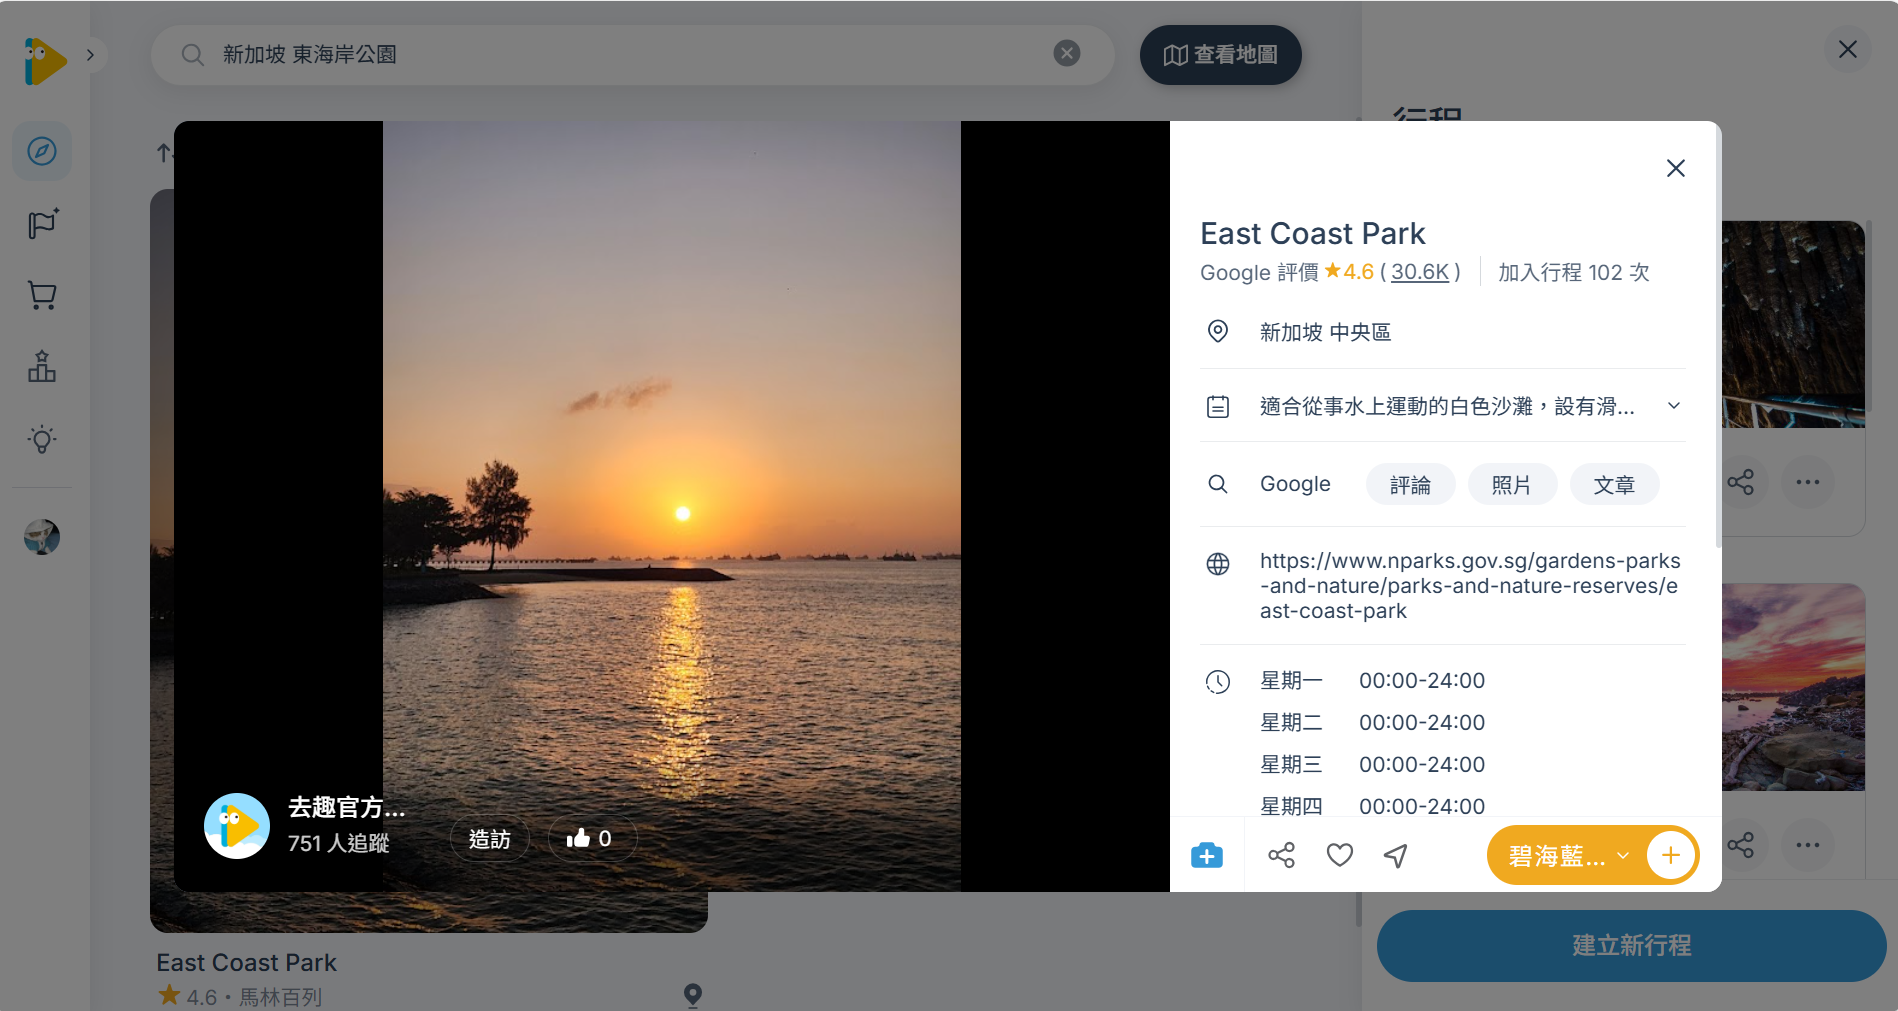Close the East Coast Park detail popup
Image resolution: width=1898 pixels, height=1011 pixels.
[x=1676, y=168]
